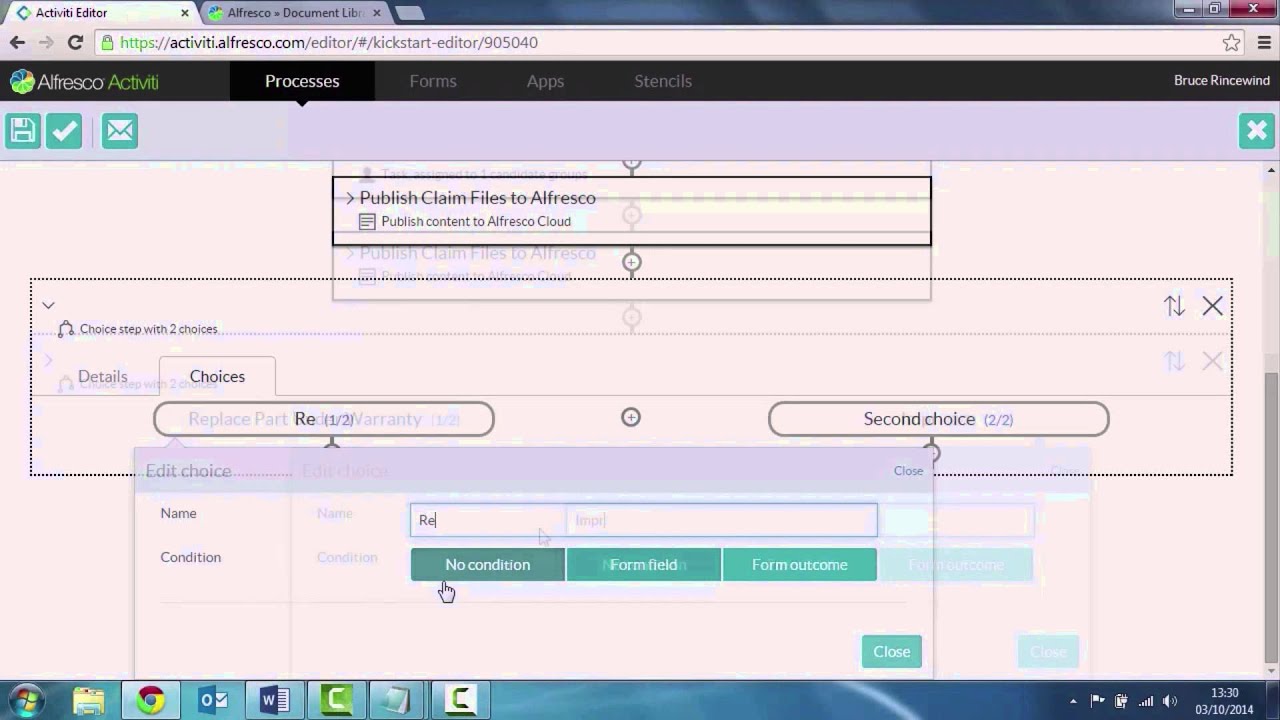Click the Save process icon in toolbar
This screenshot has width=1280, height=720.
click(23, 131)
